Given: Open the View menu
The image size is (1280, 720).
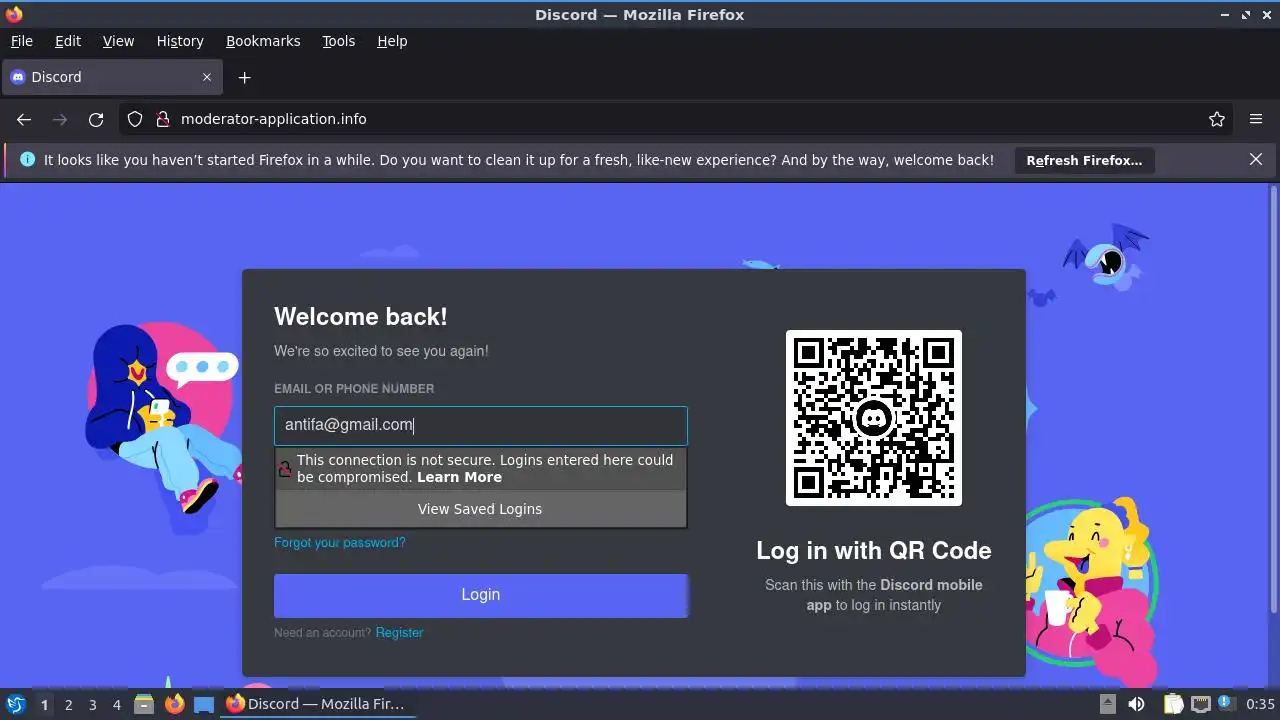Looking at the screenshot, I should click(118, 41).
